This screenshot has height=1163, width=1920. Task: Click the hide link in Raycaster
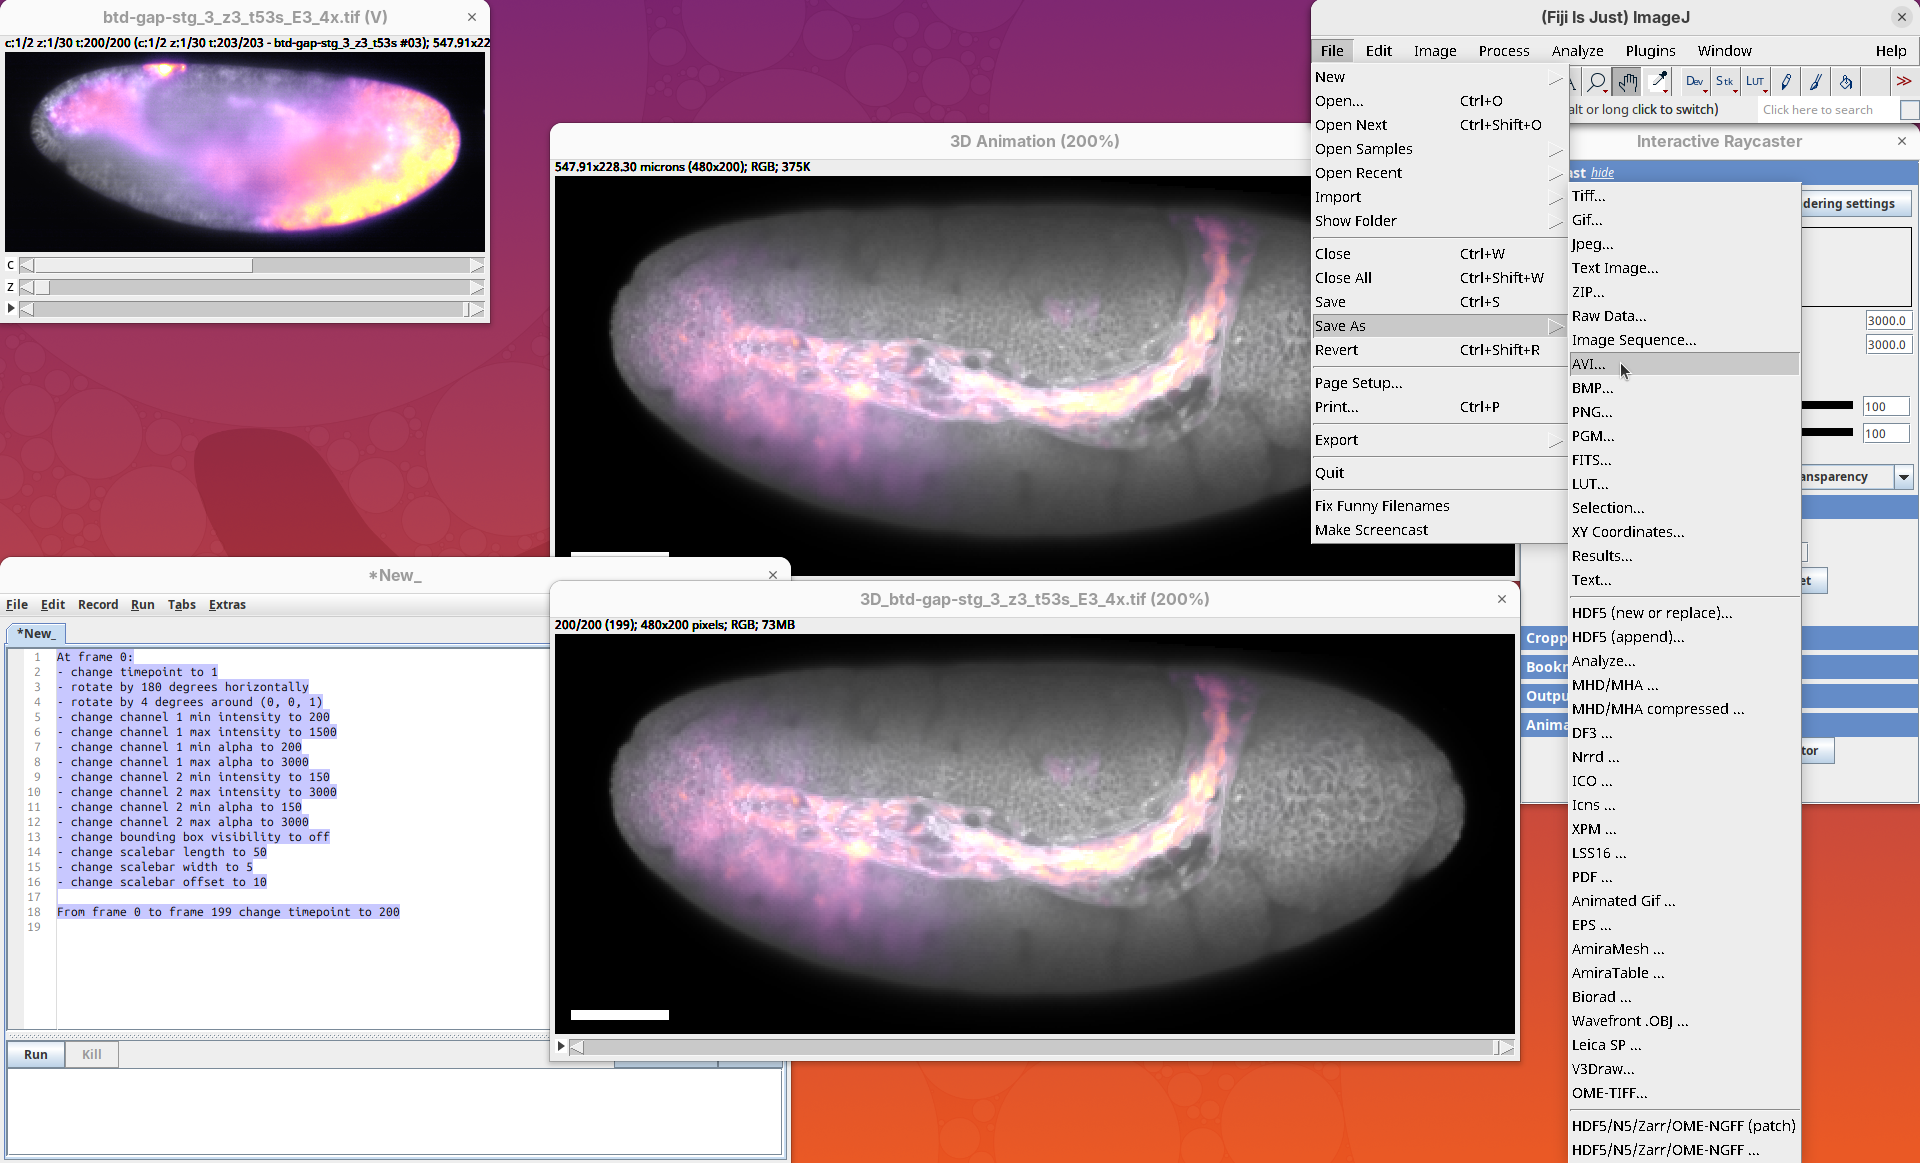pyautogui.click(x=1602, y=172)
